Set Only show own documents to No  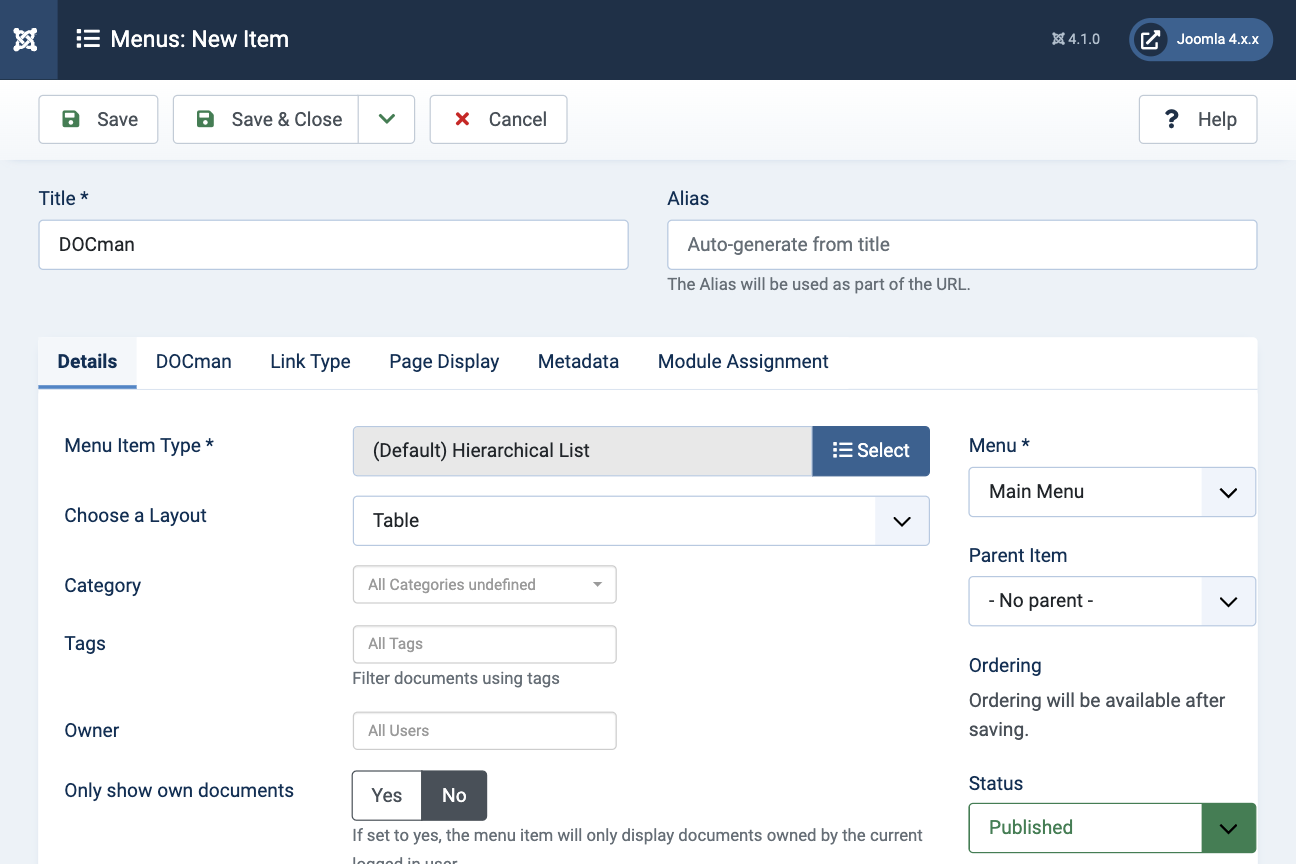[x=454, y=795]
